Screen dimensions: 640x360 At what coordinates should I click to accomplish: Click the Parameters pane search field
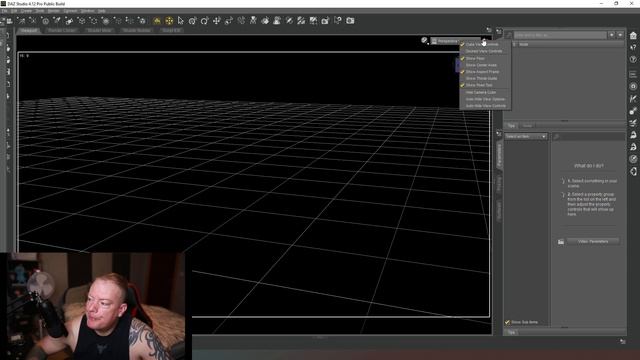click(589, 136)
